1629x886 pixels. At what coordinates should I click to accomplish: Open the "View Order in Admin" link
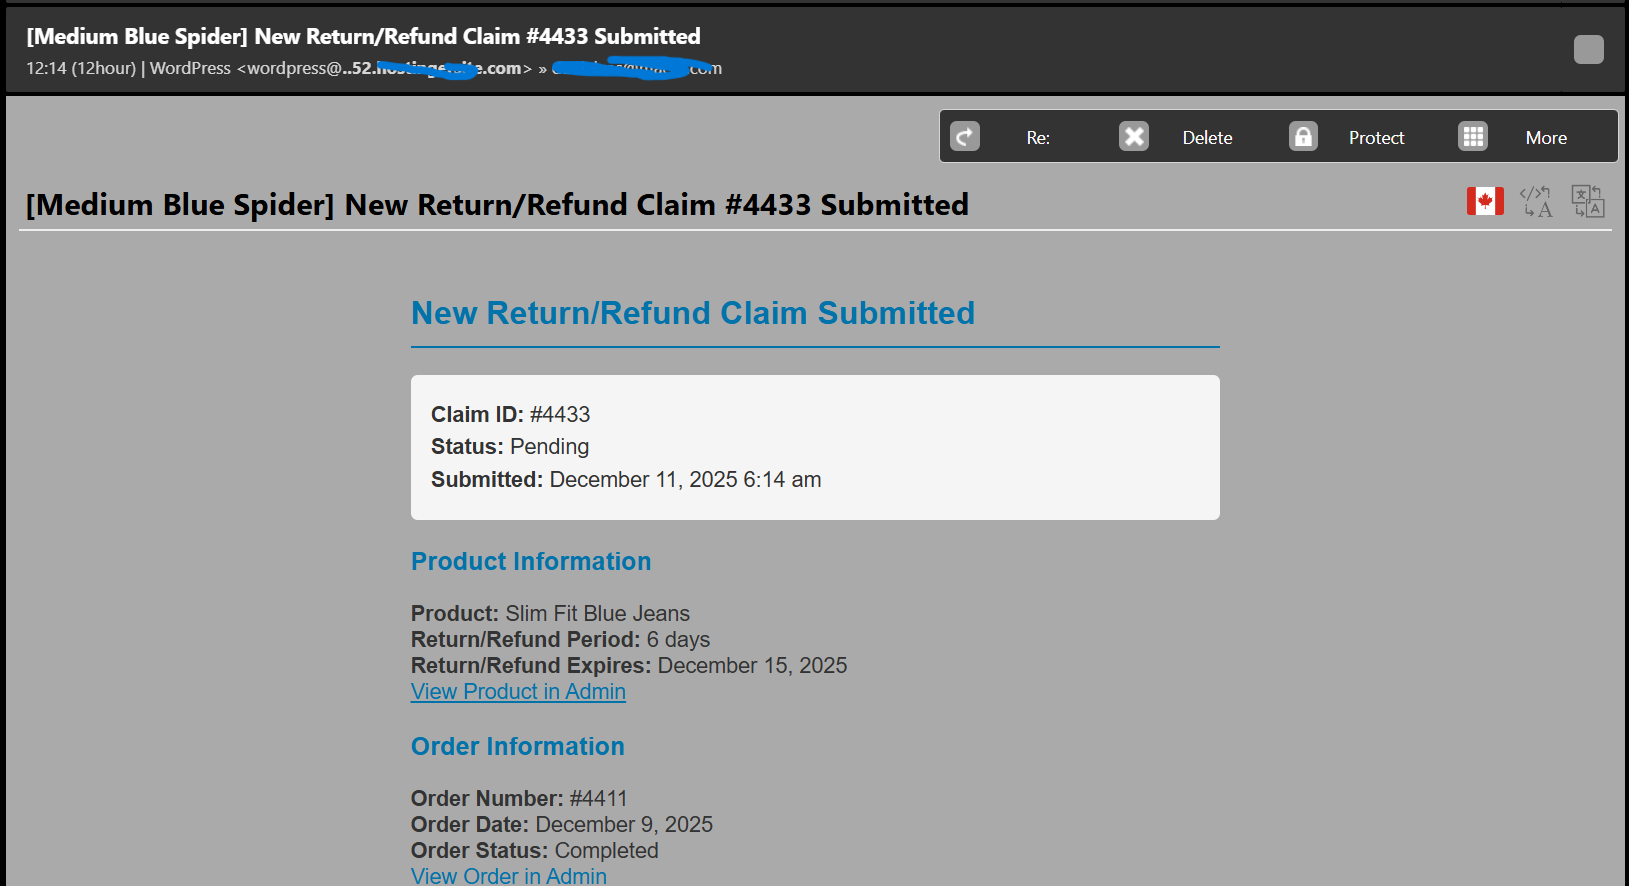point(508,875)
